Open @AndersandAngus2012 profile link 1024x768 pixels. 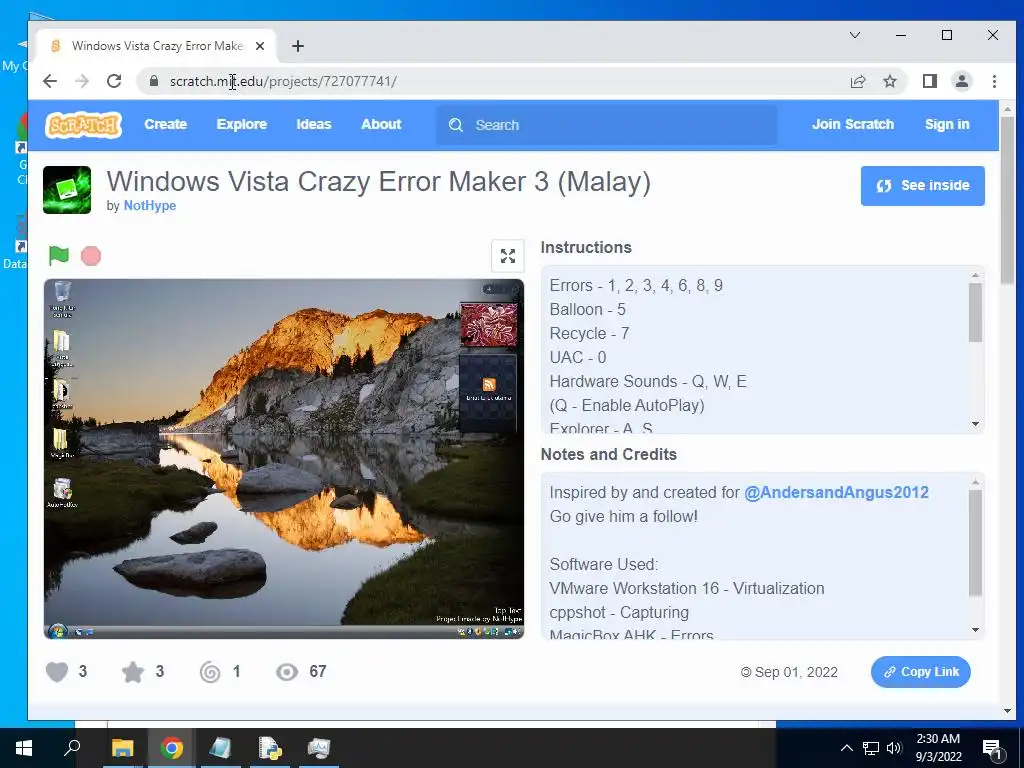pos(837,492)
